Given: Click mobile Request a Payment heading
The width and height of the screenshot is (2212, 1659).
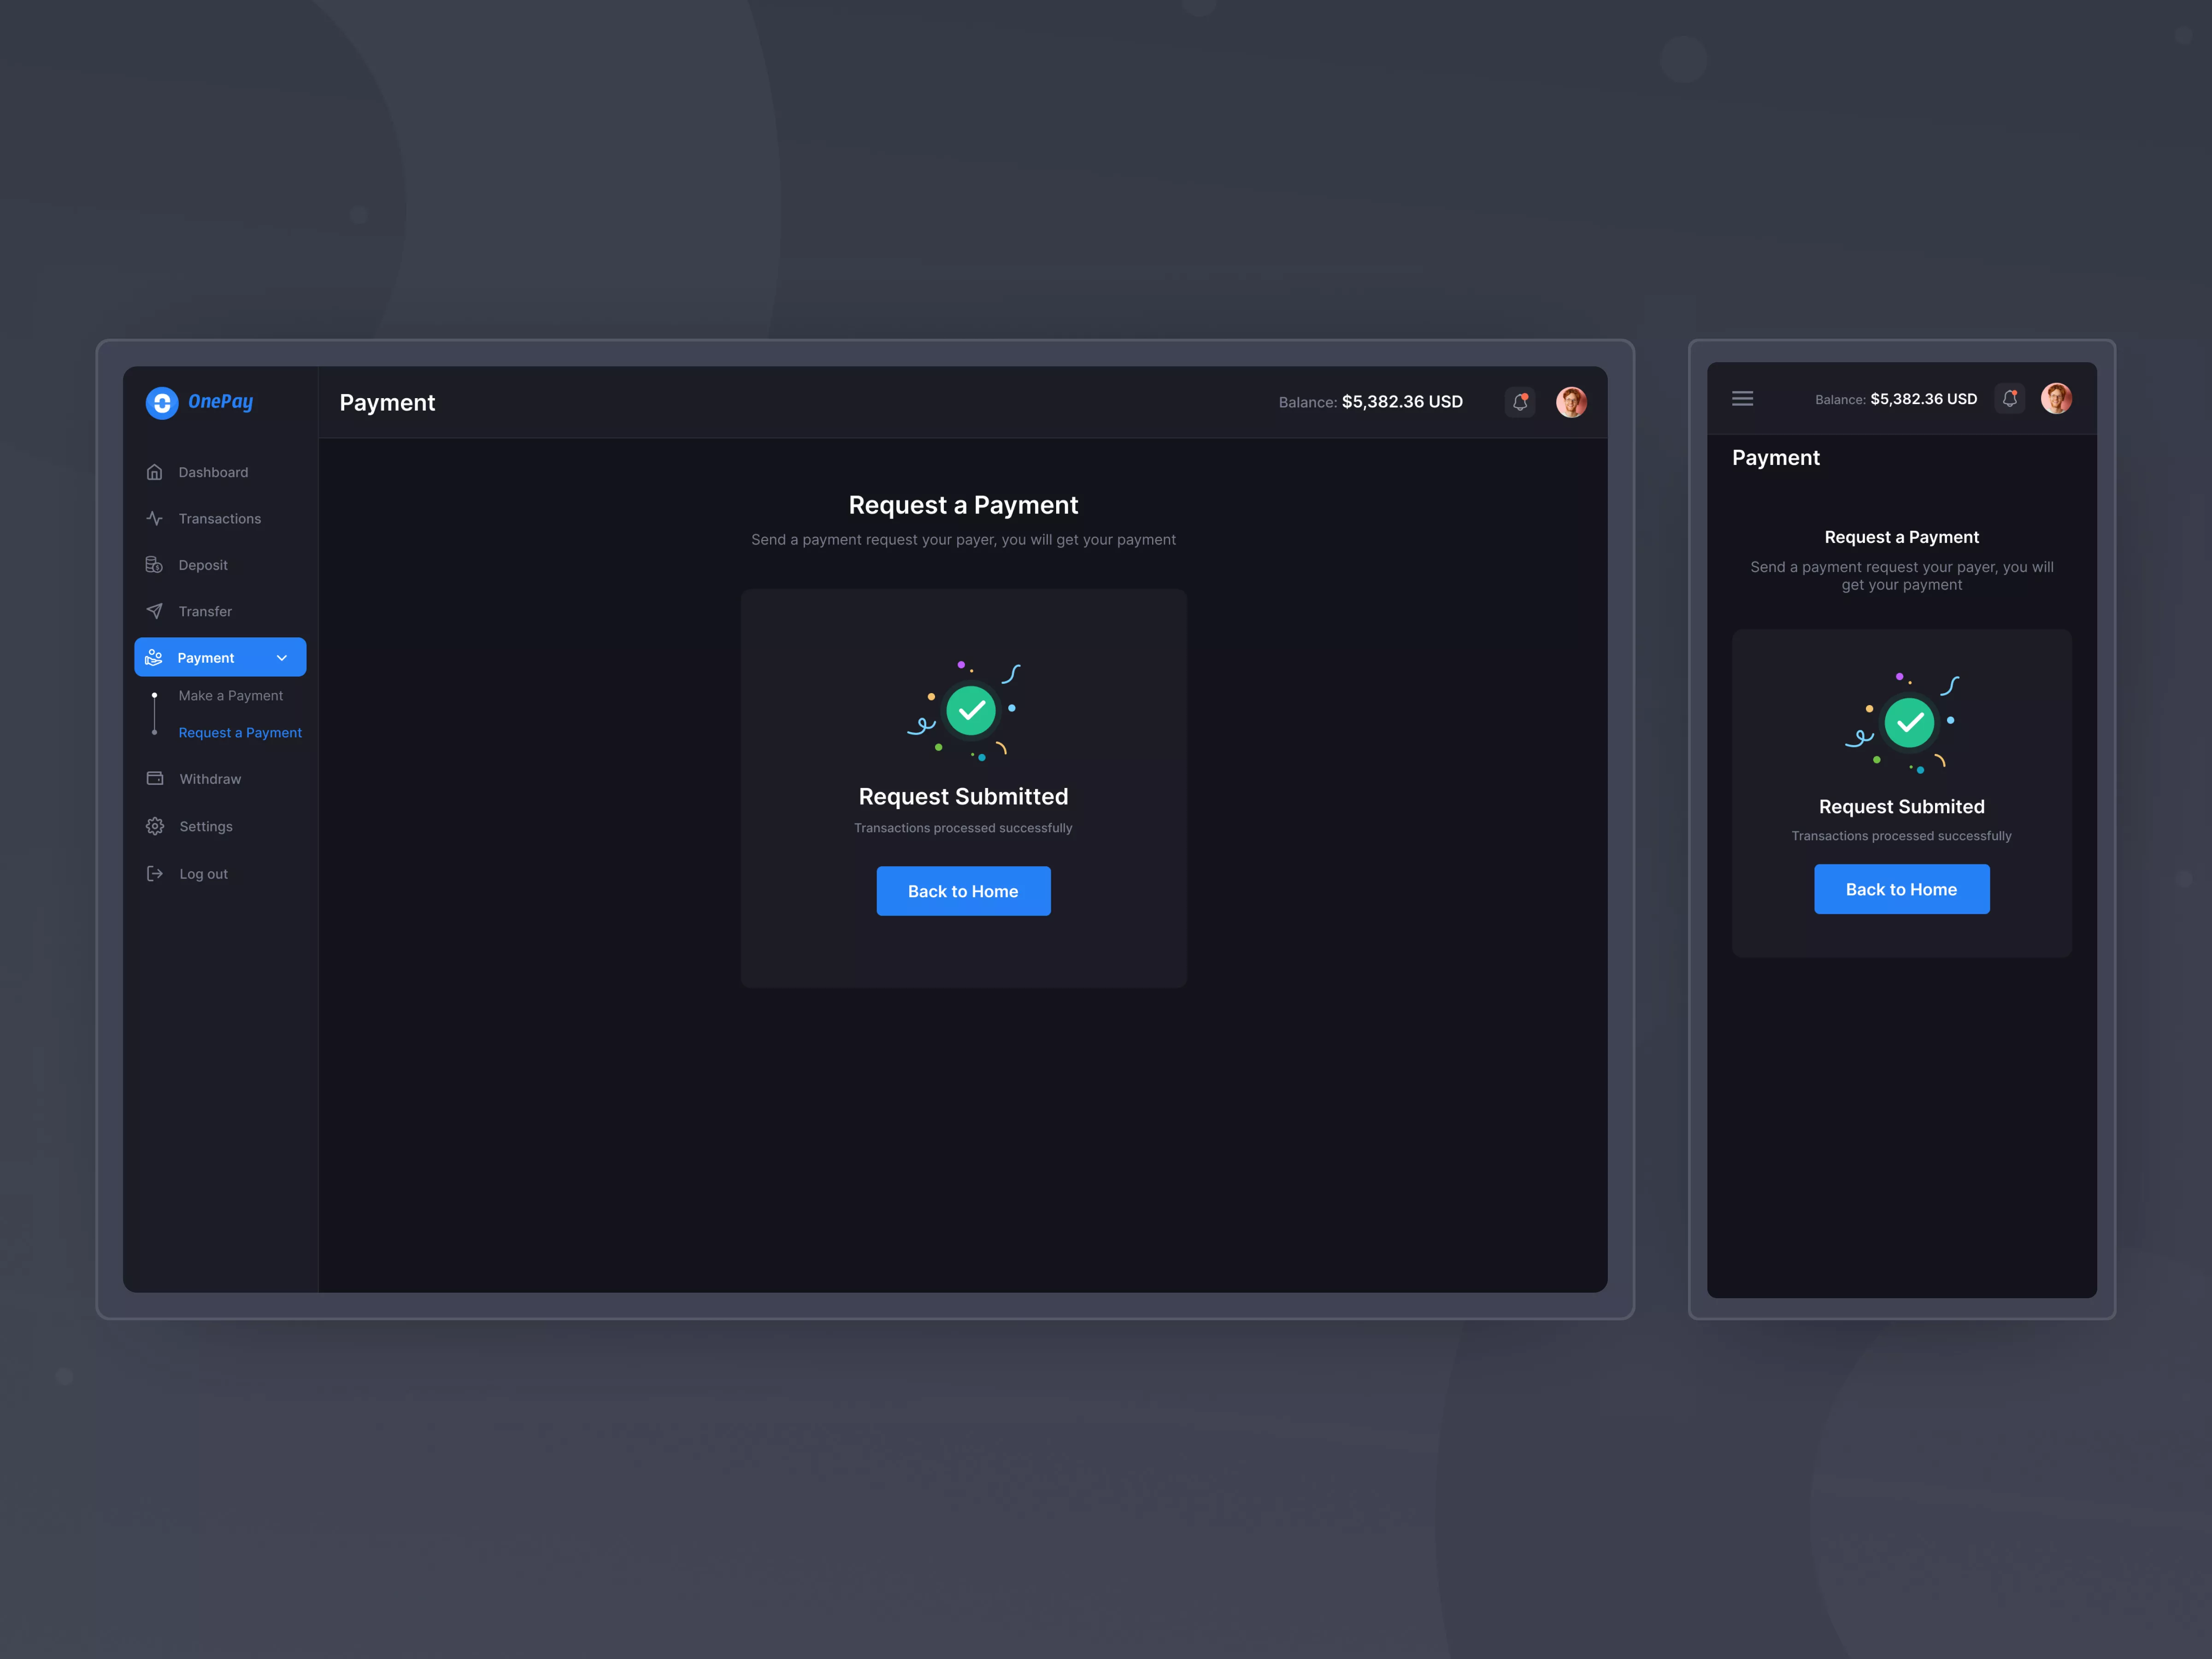Looking at the screenshot, I should coord(1902,537).
